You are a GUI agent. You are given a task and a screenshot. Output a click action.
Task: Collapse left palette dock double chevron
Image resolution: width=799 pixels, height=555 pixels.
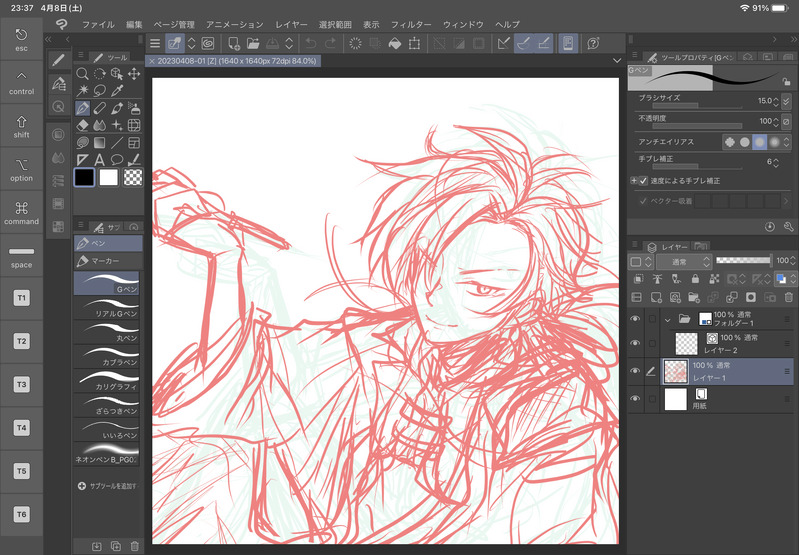(48, 39)
